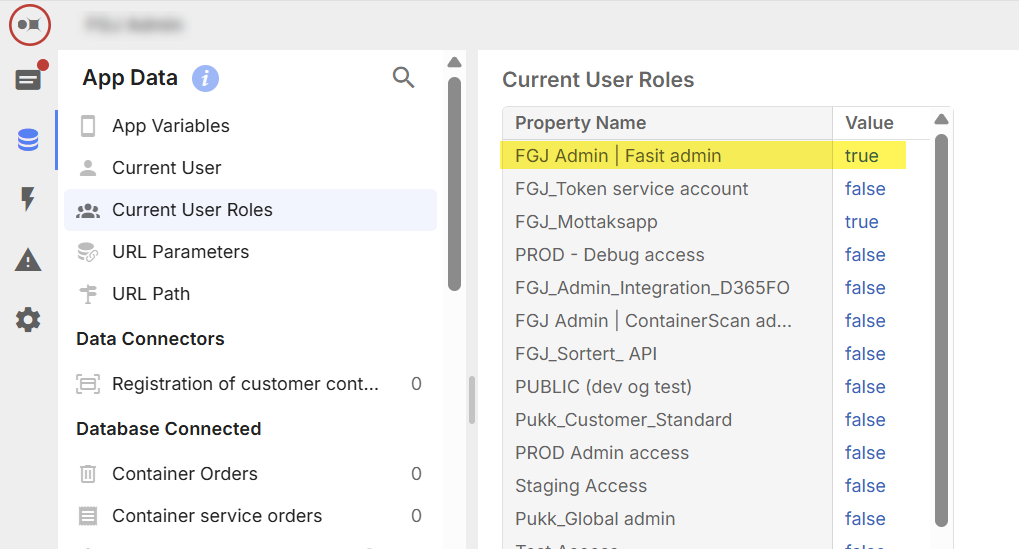The width and height of the screenshot is (1019, 549).
Task: Open the gear settings sidebar icon
Action: (29, 321)
